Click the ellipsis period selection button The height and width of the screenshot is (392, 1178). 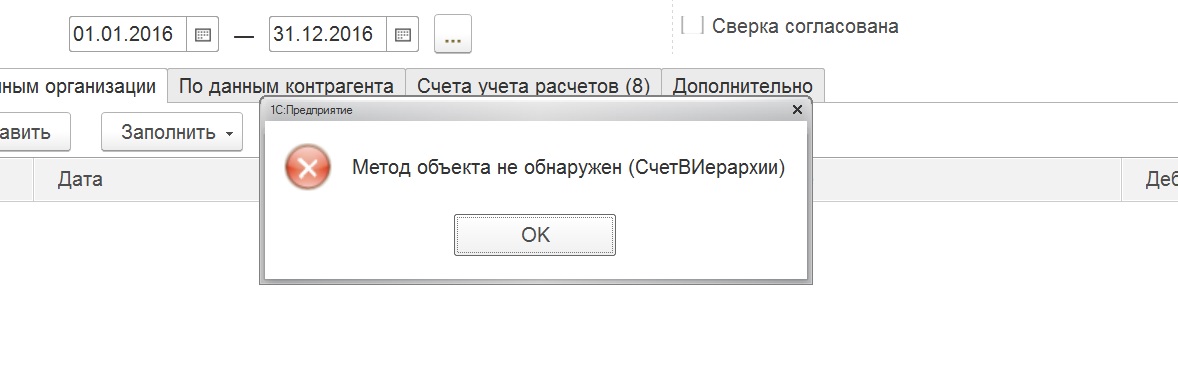point(452,35)
